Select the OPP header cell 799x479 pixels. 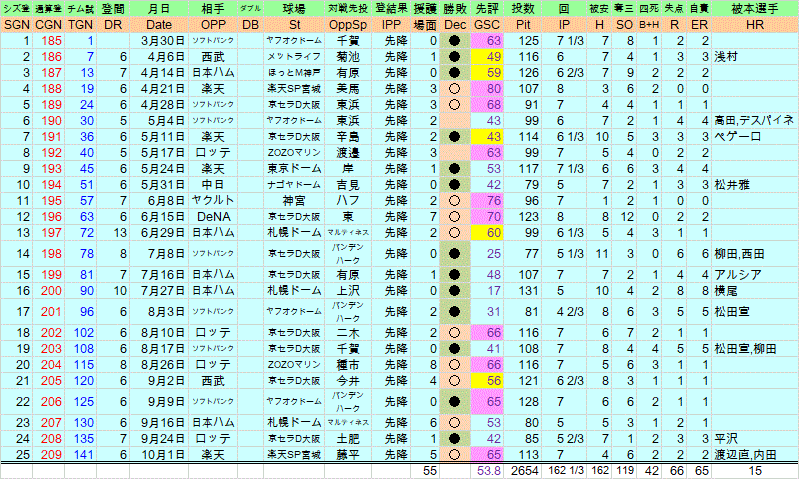tap(213, 25)
